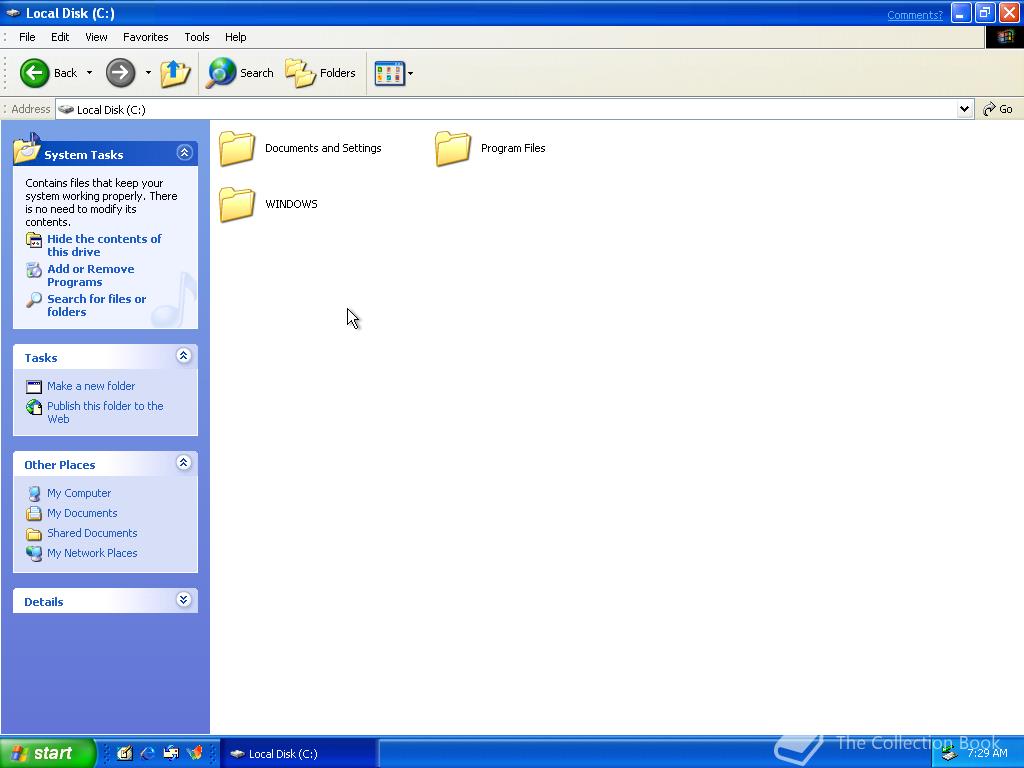Open My Computer from Other Places

69,493
